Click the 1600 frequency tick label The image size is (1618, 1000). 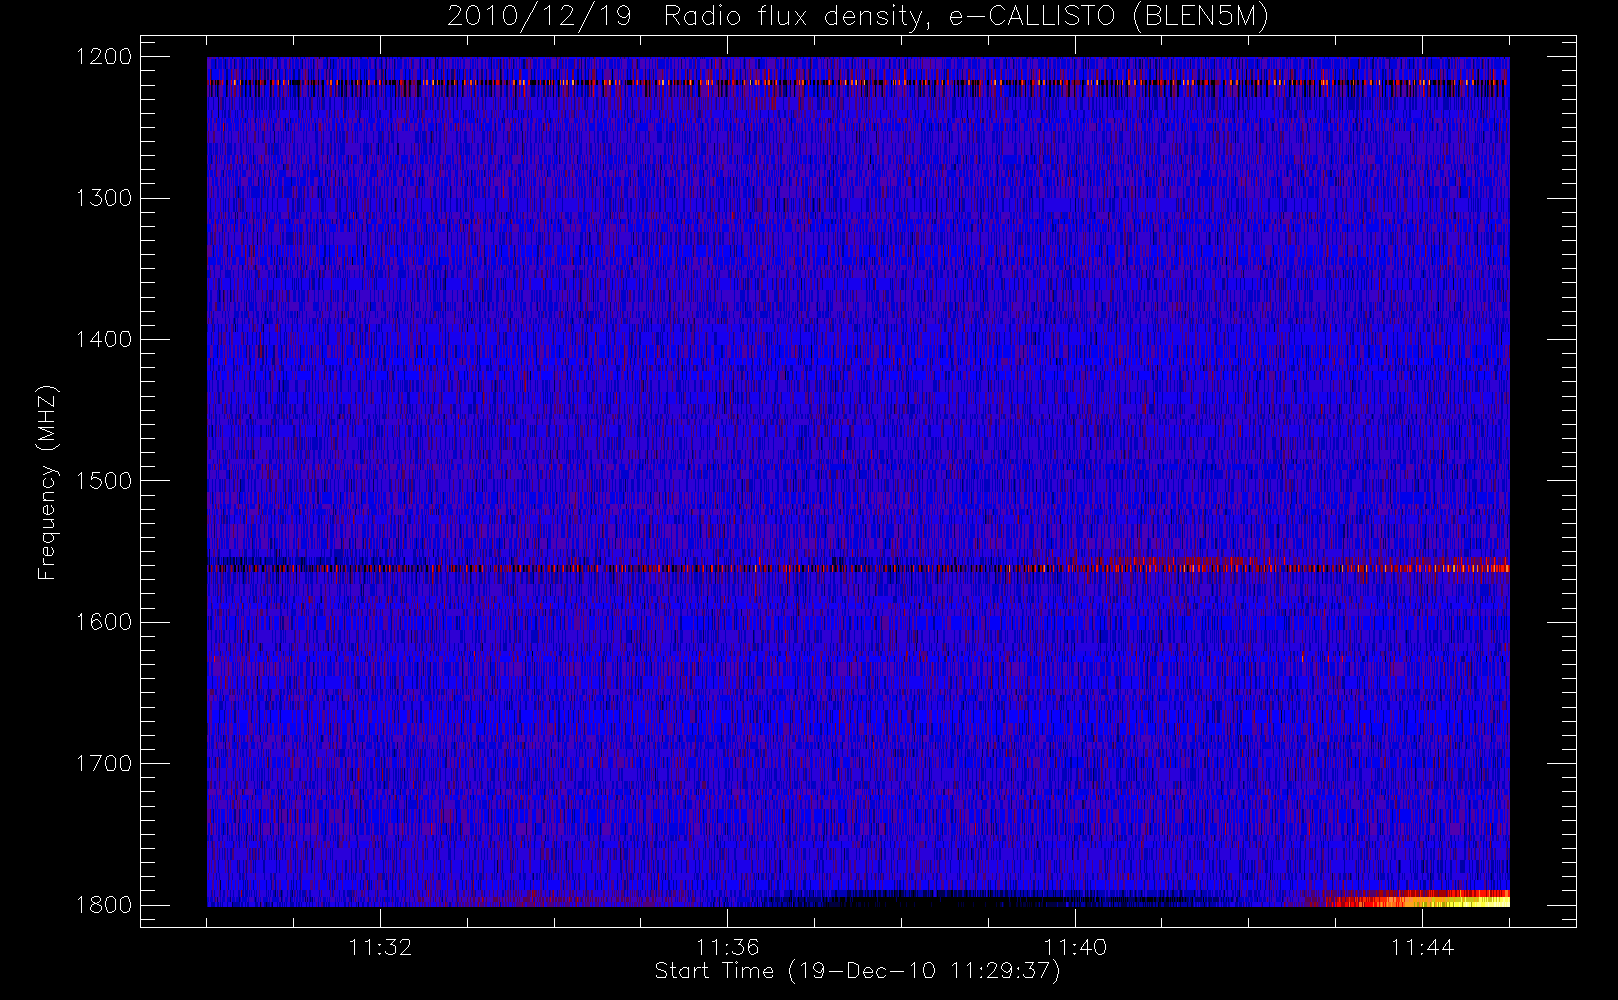point(104,622)
